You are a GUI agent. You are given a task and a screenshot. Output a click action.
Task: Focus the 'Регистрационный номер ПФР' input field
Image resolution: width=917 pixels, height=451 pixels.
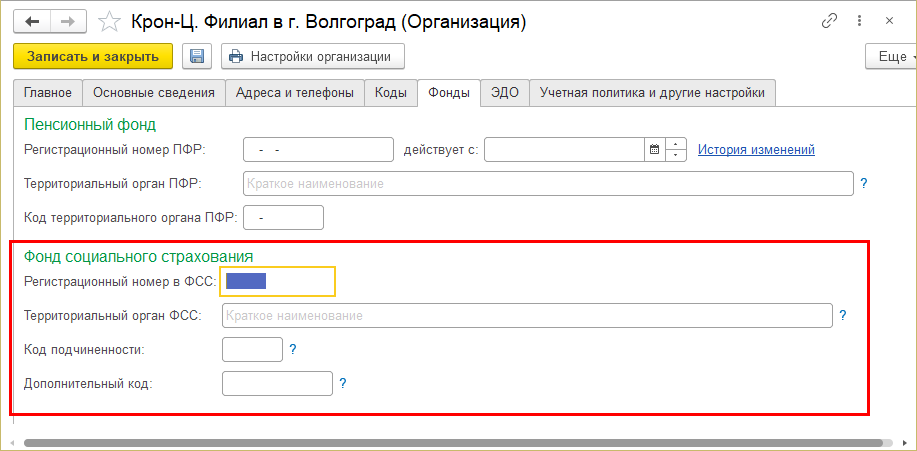tap(318, 150)
